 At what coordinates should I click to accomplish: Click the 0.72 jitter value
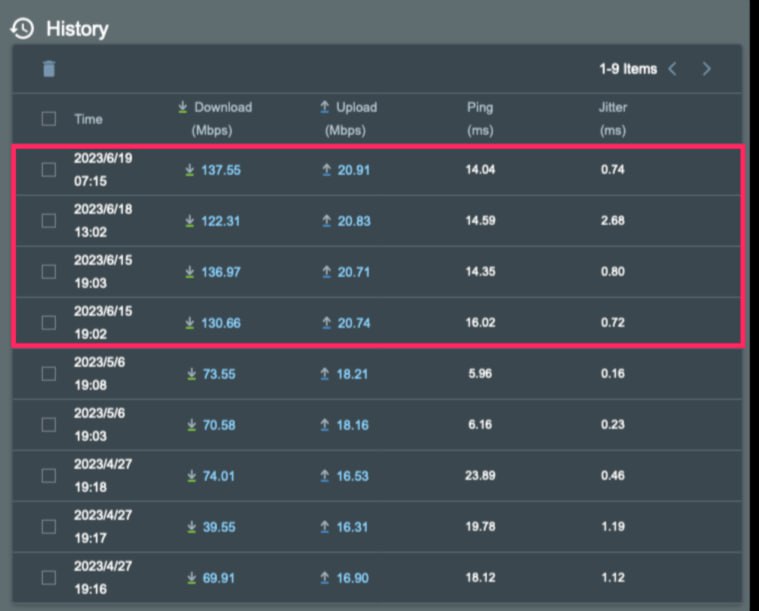[x=613, y=322]
